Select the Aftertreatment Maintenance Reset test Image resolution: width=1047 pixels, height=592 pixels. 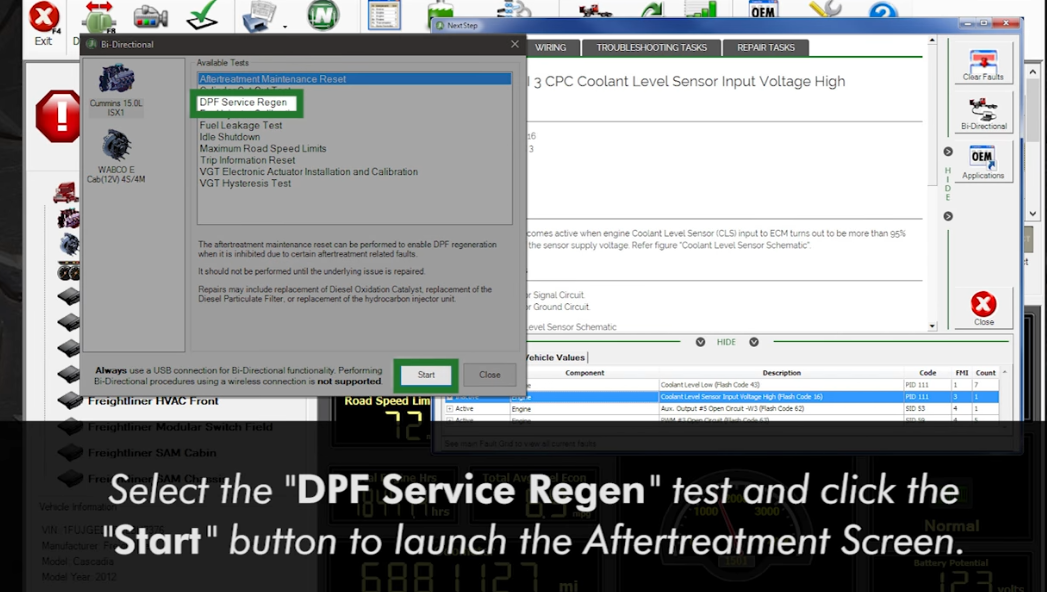[x=355, y=79]
